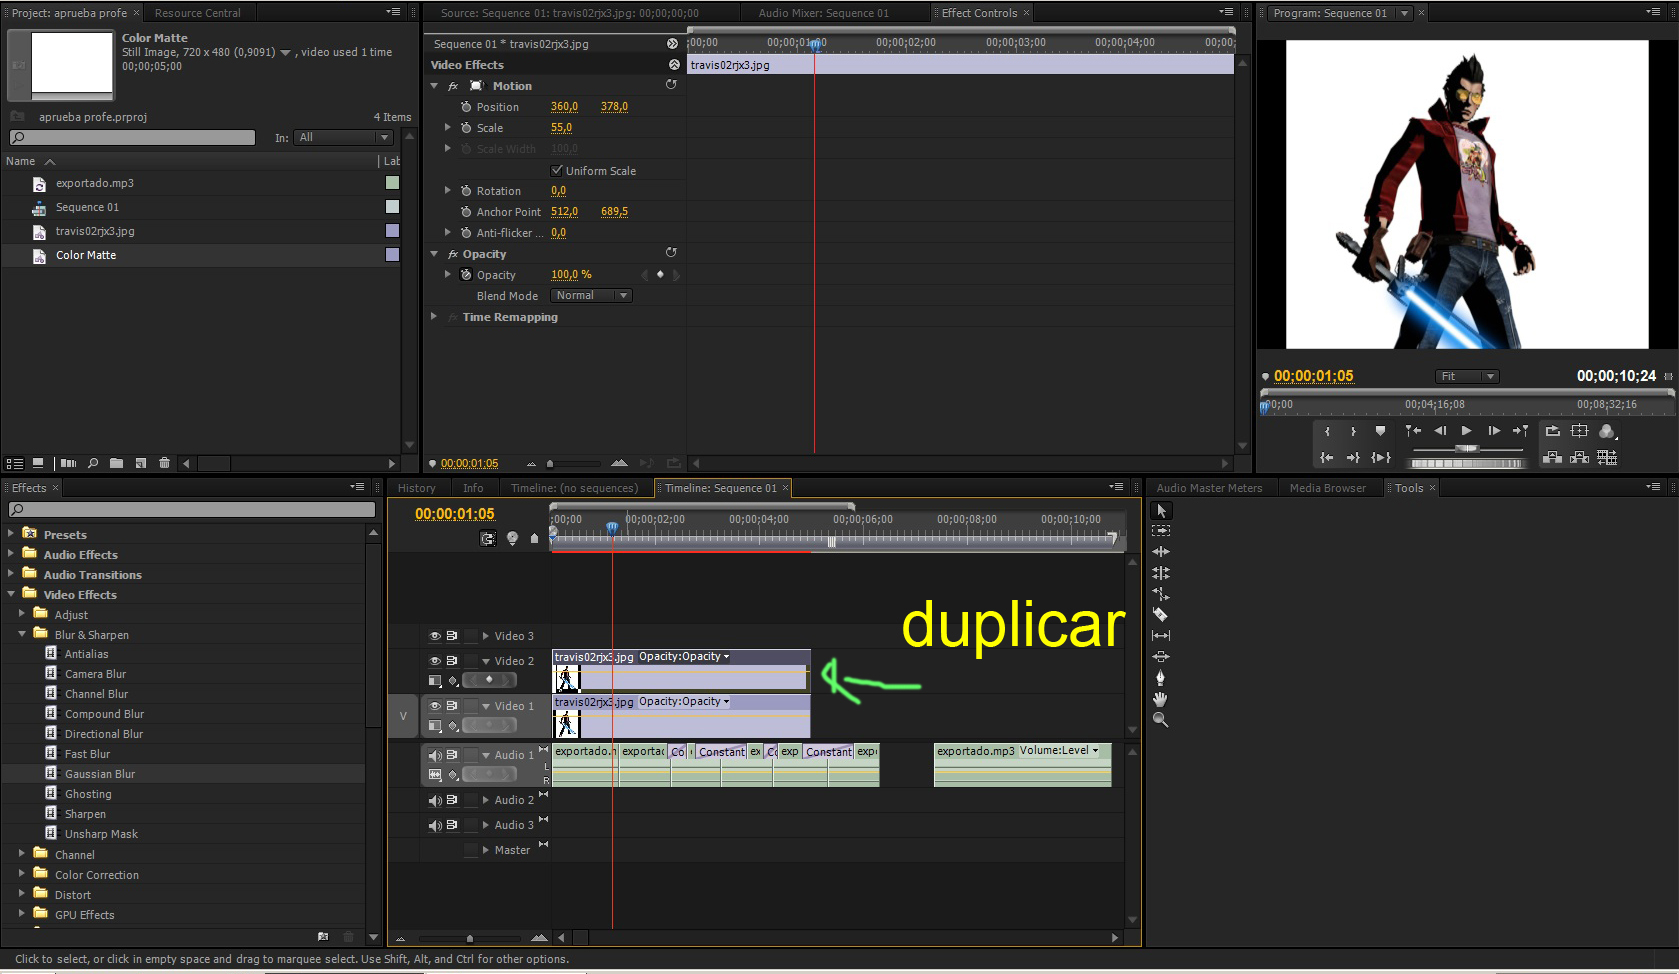Click the label color of exportado.mp3
This screenshot has width=1679, height=974.
coord(392,183)
